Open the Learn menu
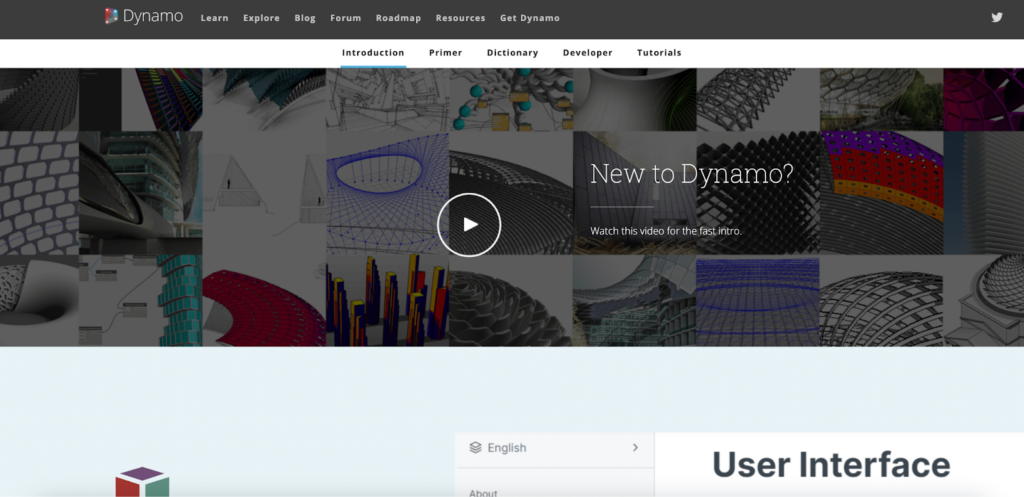Image resolution: width=1024 pixels, height=497 pixels. coord(214,18)
